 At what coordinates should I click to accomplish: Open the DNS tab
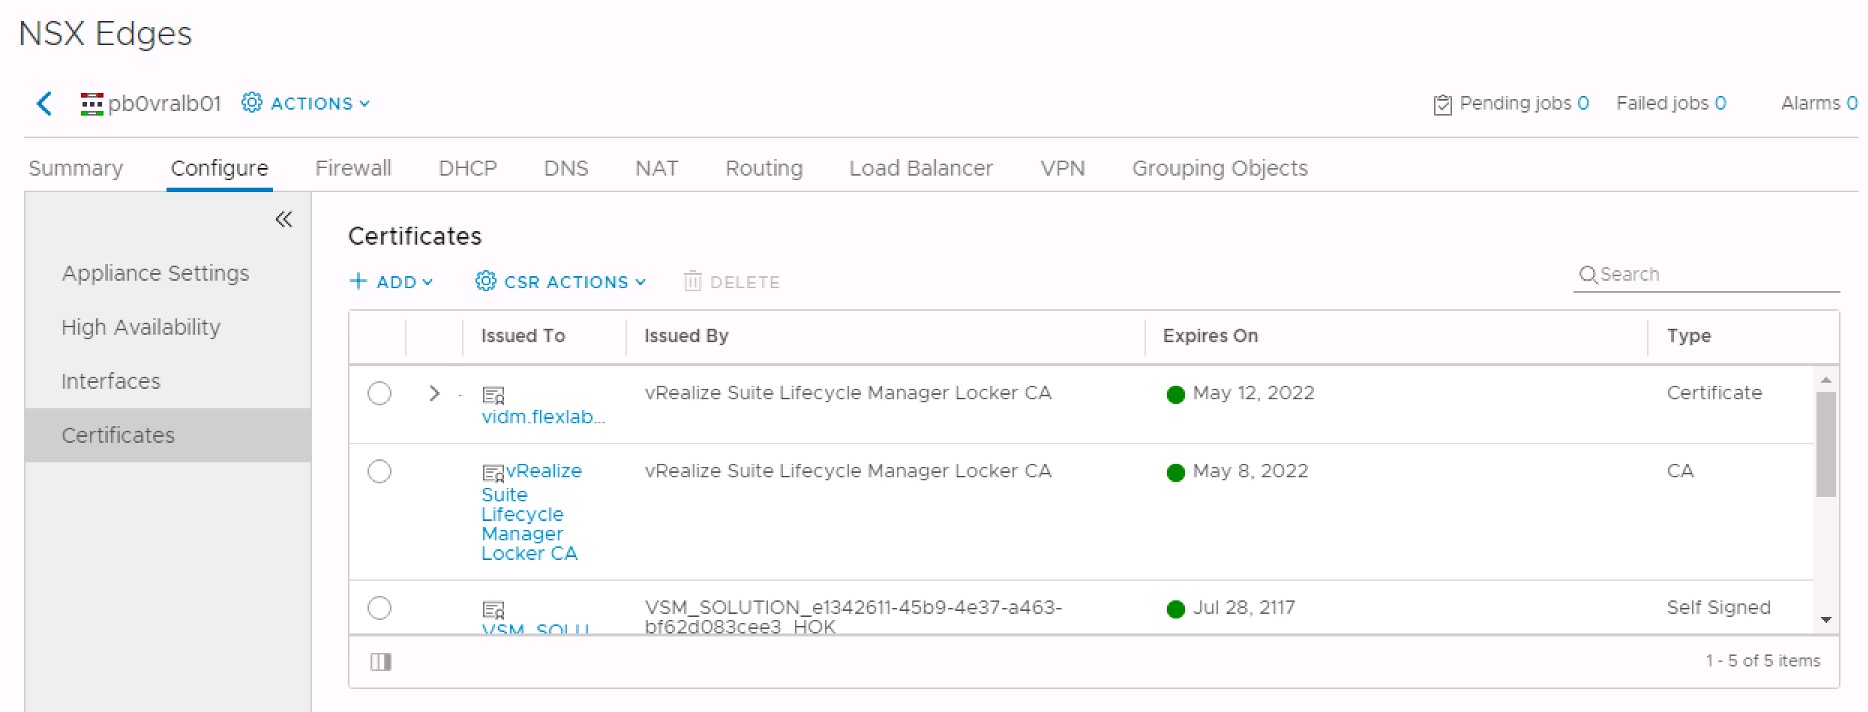click(x=566, y=168)
